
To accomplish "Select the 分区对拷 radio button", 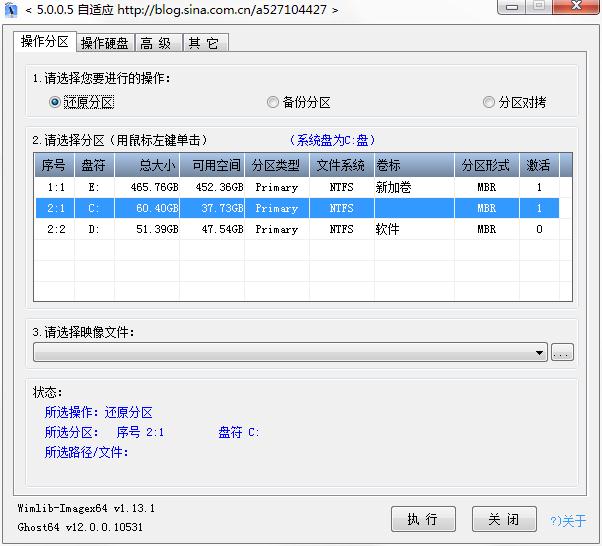I will (x=489, y=102).
